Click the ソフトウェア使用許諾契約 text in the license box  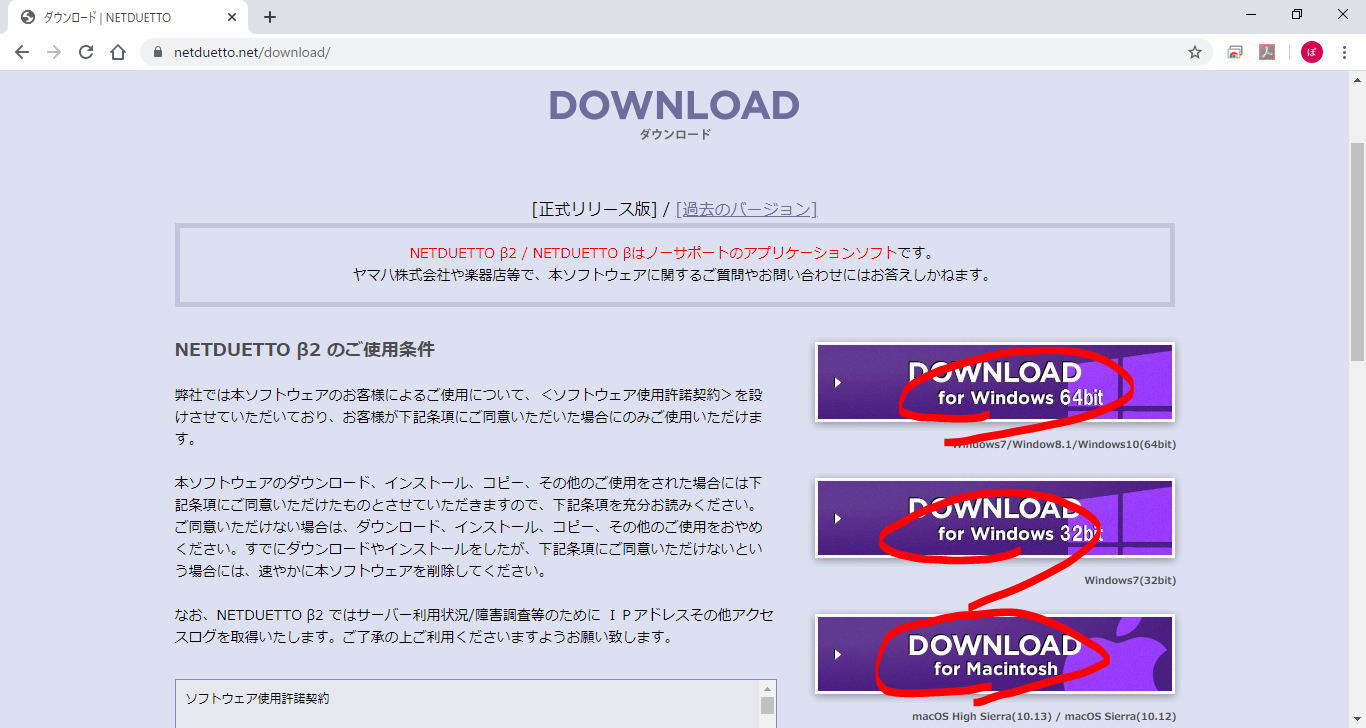(257, 699)
